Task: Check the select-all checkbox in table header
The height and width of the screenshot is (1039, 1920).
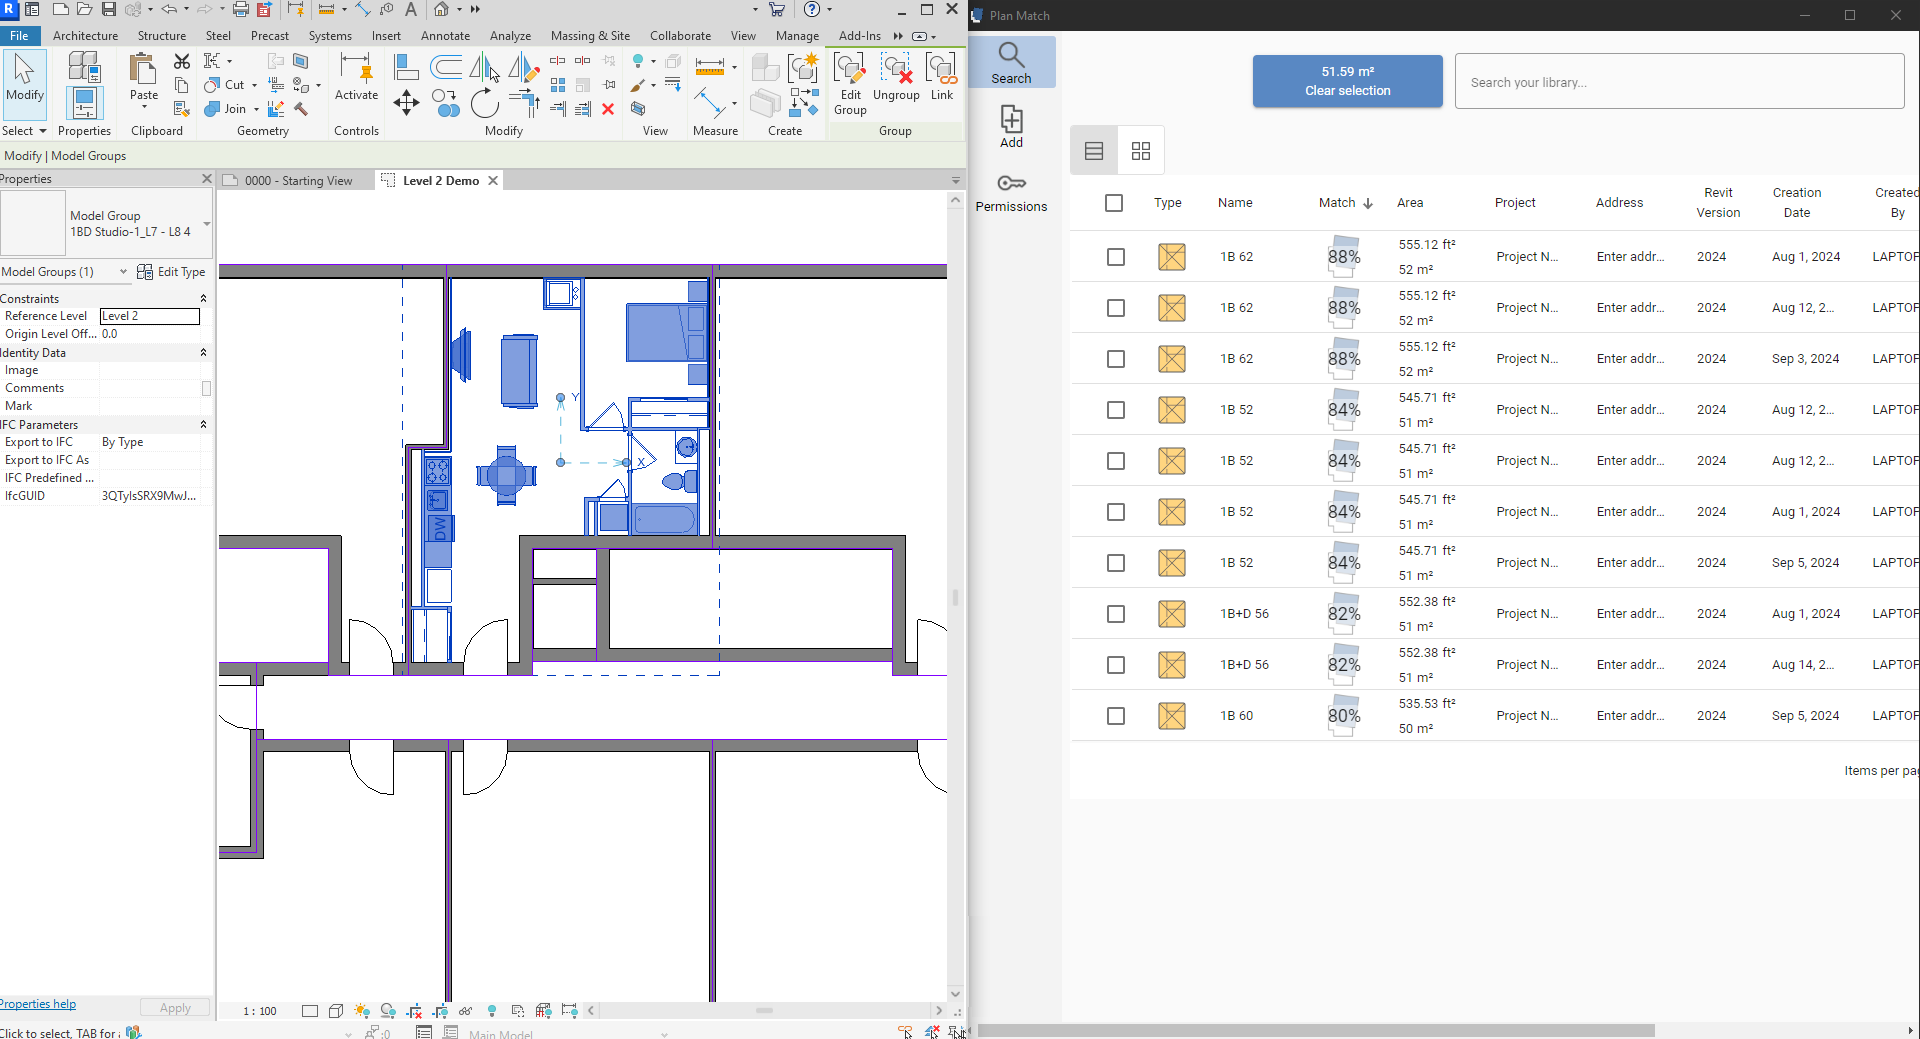Action: coord(1114,203)
